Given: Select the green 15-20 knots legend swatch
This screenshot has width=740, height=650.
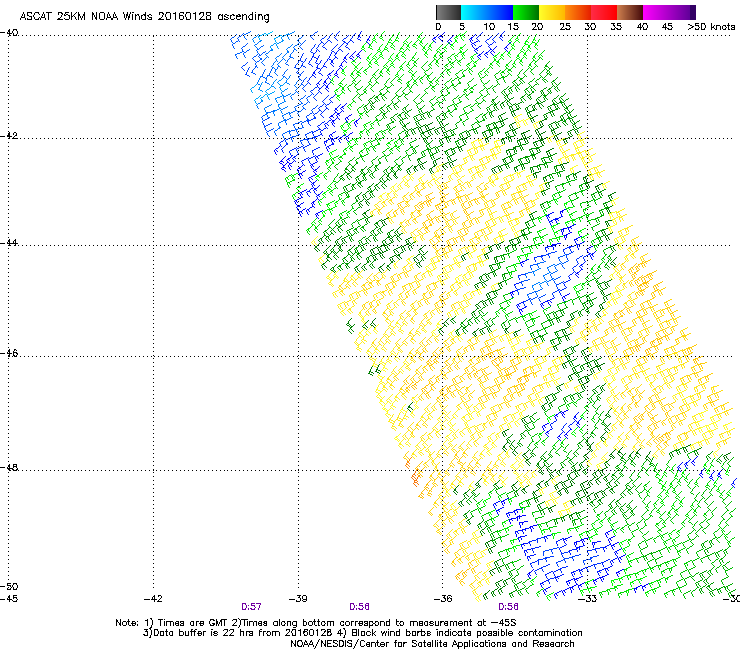Looking at the screenshot, I should (526, 12).
